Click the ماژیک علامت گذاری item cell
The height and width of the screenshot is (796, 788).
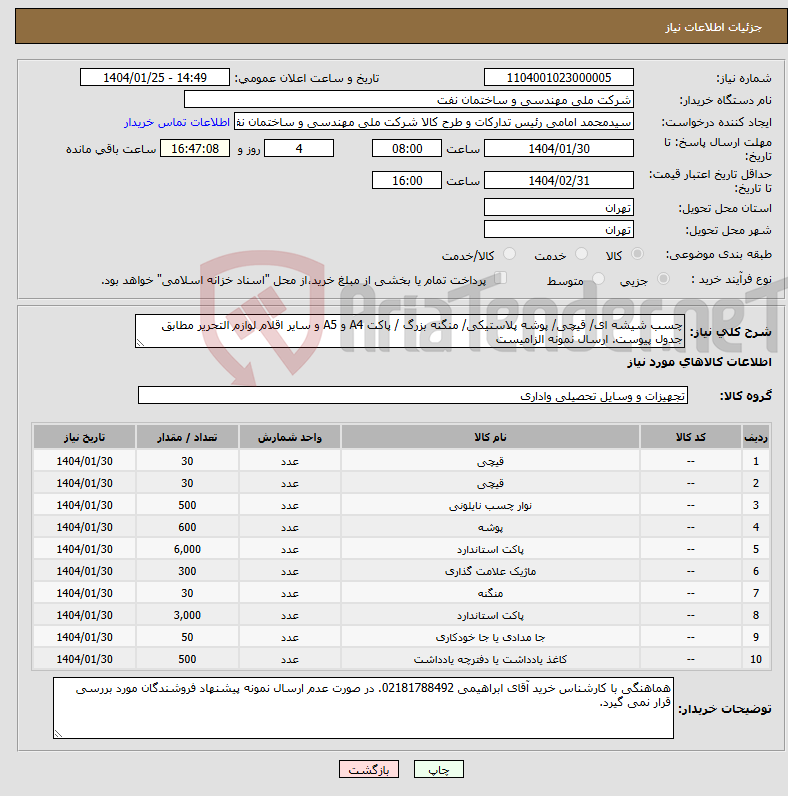pos(490,572)
